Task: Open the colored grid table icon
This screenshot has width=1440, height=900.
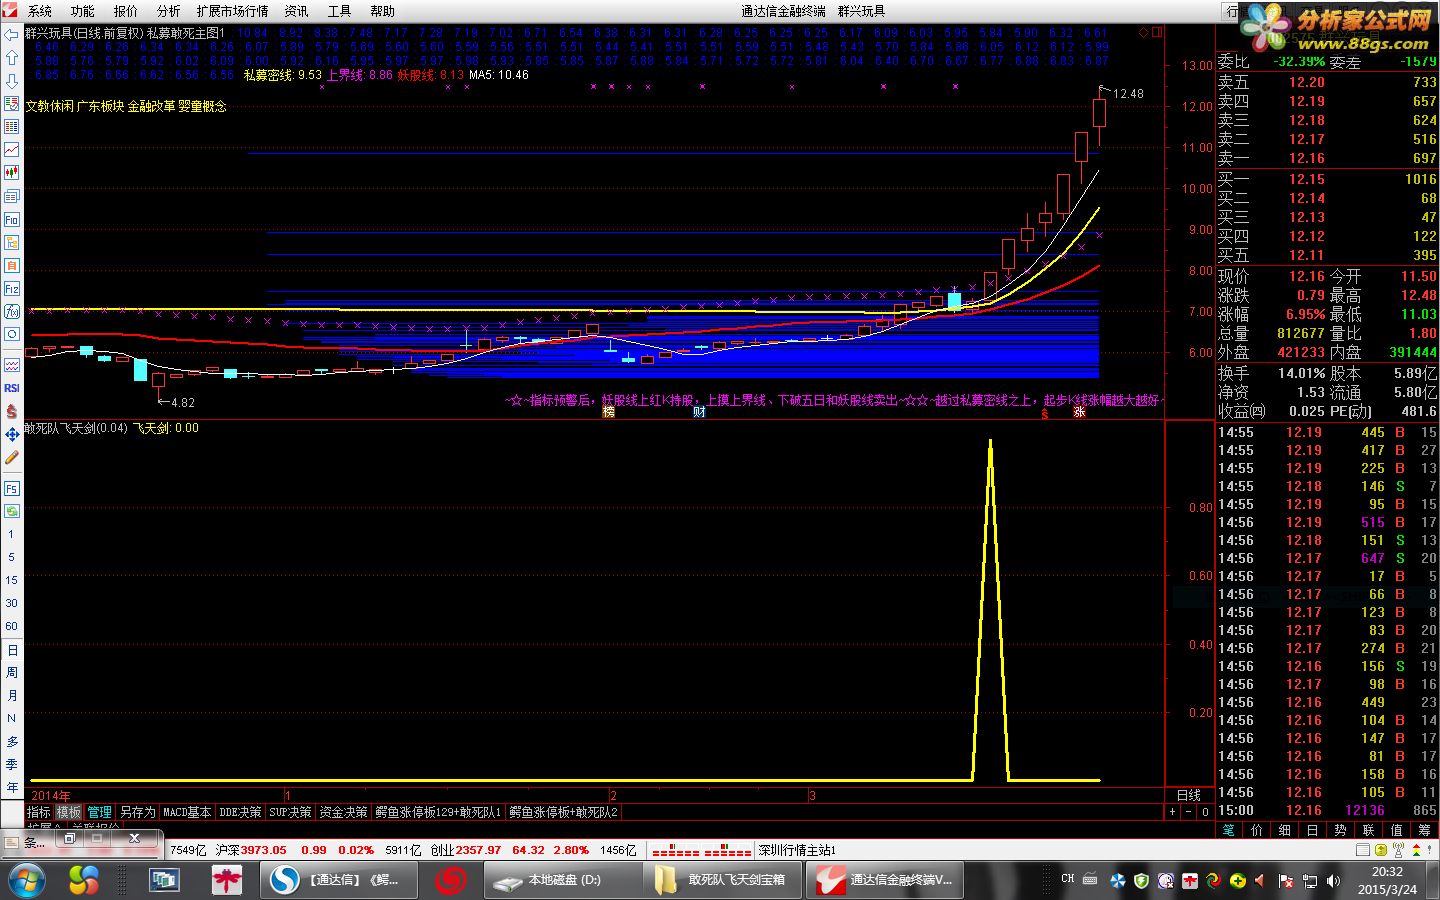Action: [x=12, y=127]
